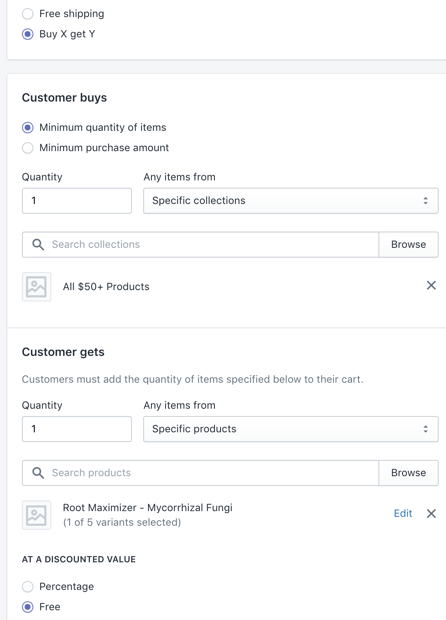Click the 1 of 5 variants selected text

[122, 522]
